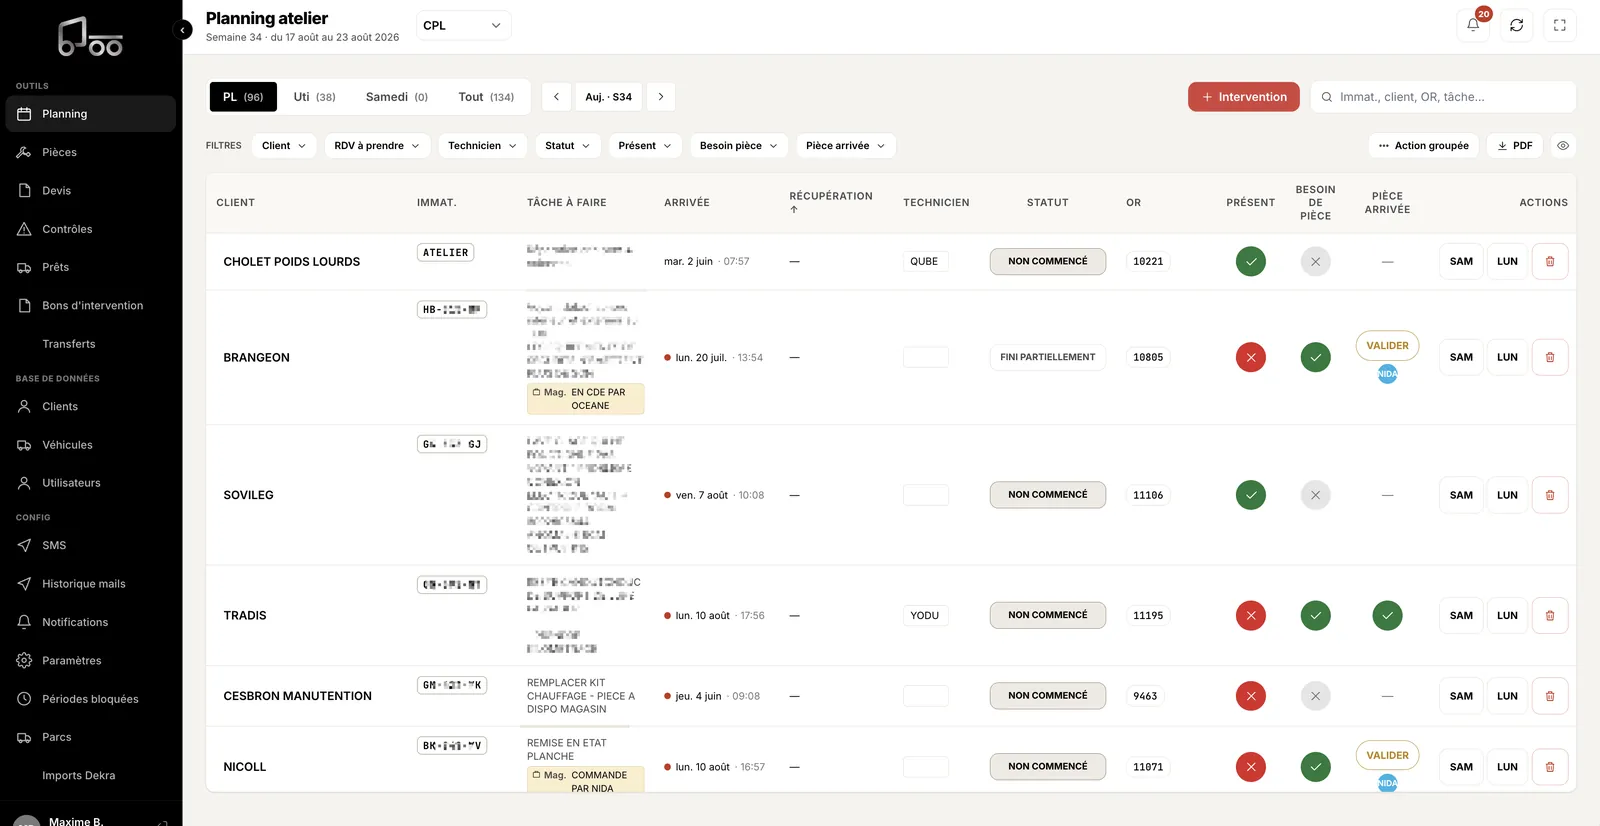
Task: Click the red Intervention button
Action: coord(1244,97)
